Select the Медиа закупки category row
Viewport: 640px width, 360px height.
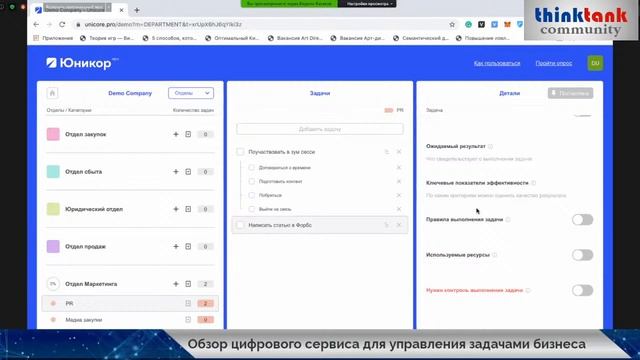pyautogui.click(x=130, y=320)
